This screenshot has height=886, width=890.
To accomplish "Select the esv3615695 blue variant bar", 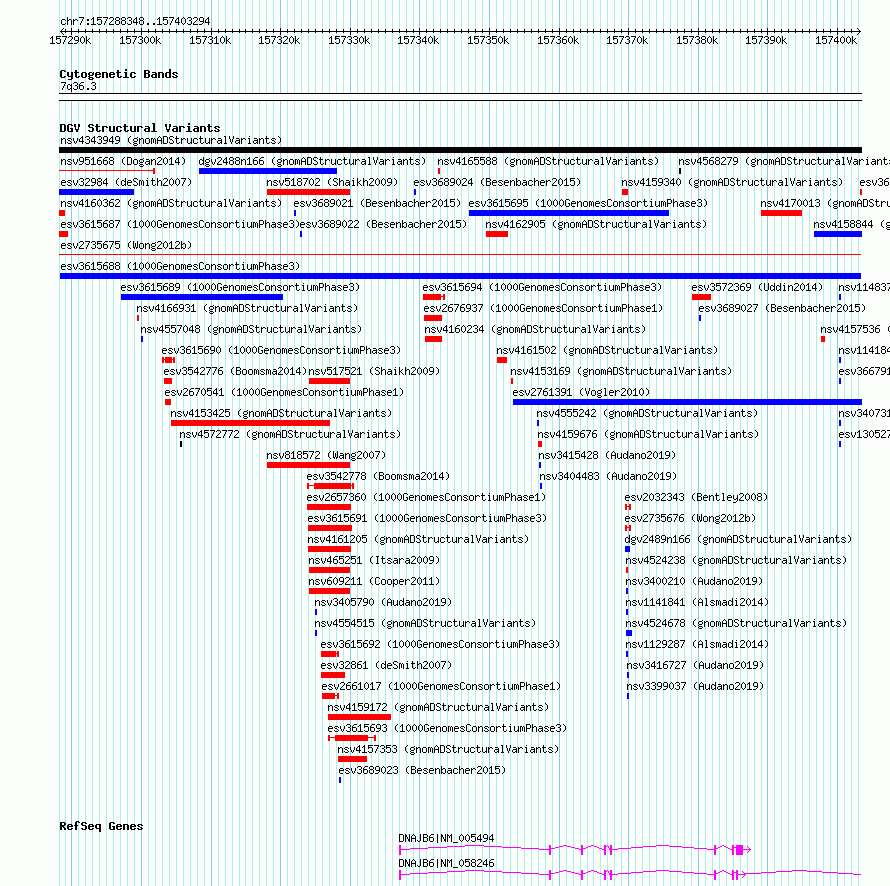I will 569,213.
